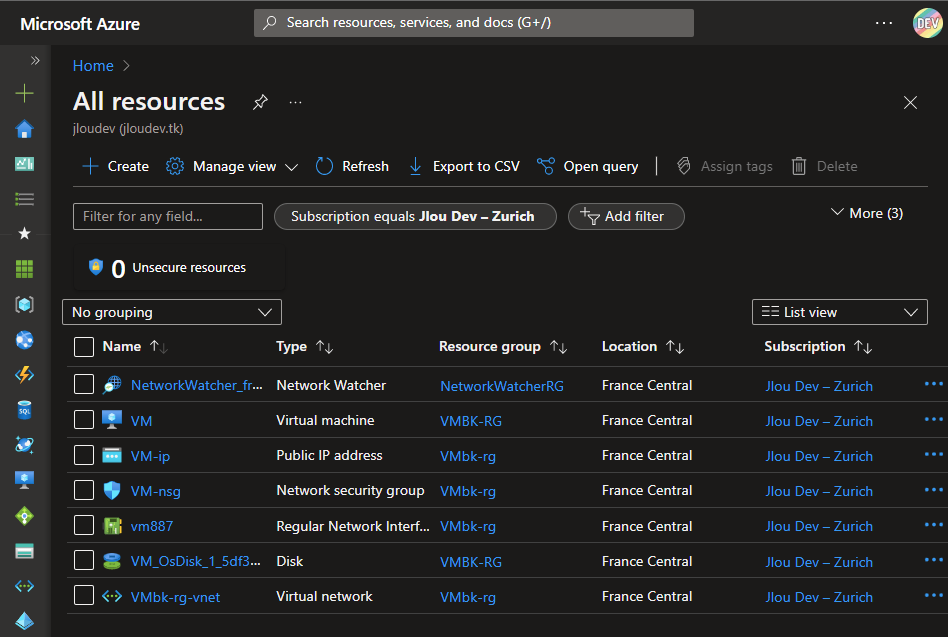Open ellipsis menu next to All resources title
Image resolution: width=948 pixels, height=637 pixels.
[295, 102]
